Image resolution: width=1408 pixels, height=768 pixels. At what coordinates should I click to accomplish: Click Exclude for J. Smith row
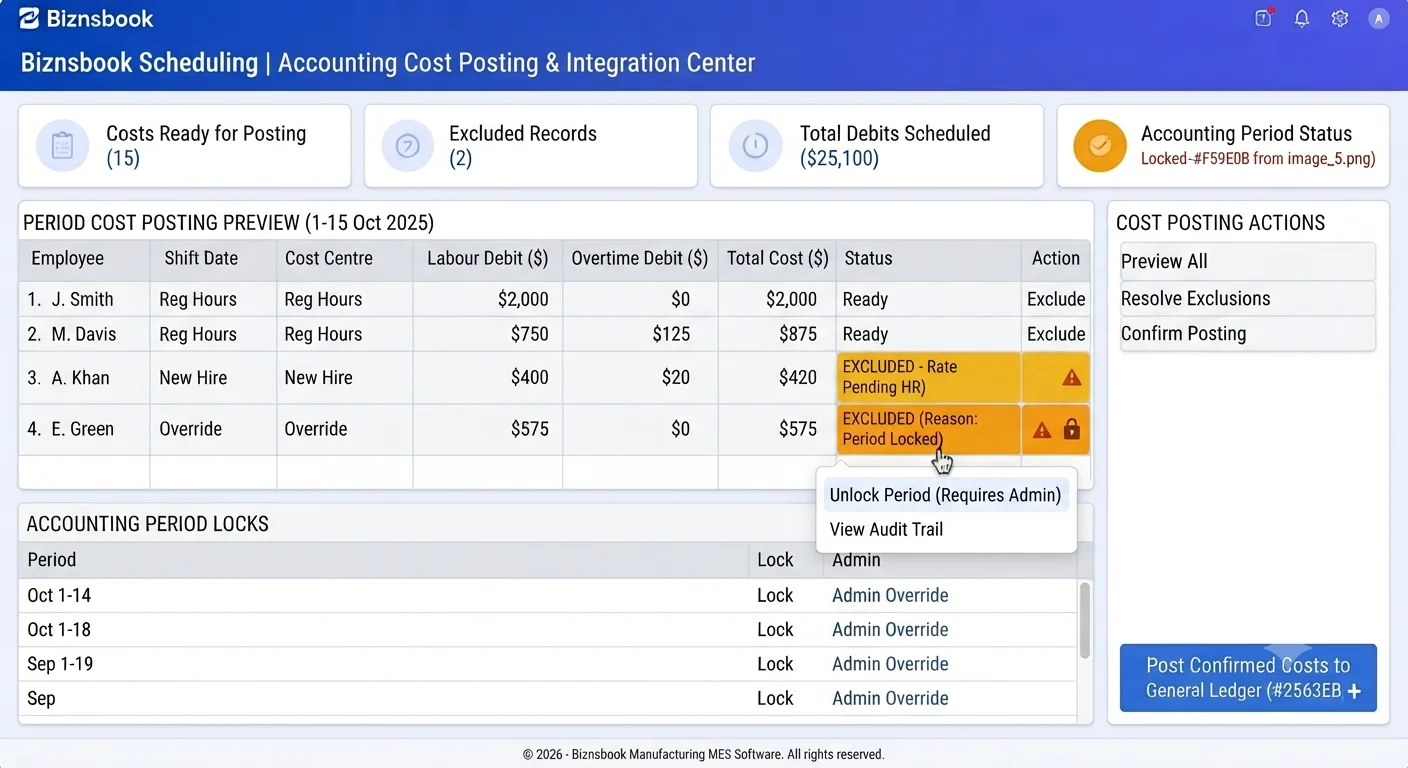[1056, 299]
